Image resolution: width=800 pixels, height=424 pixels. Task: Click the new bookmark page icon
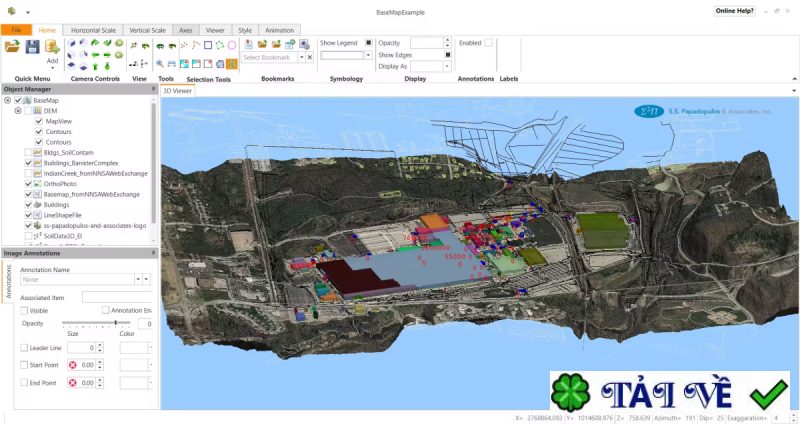coord(248,44)
